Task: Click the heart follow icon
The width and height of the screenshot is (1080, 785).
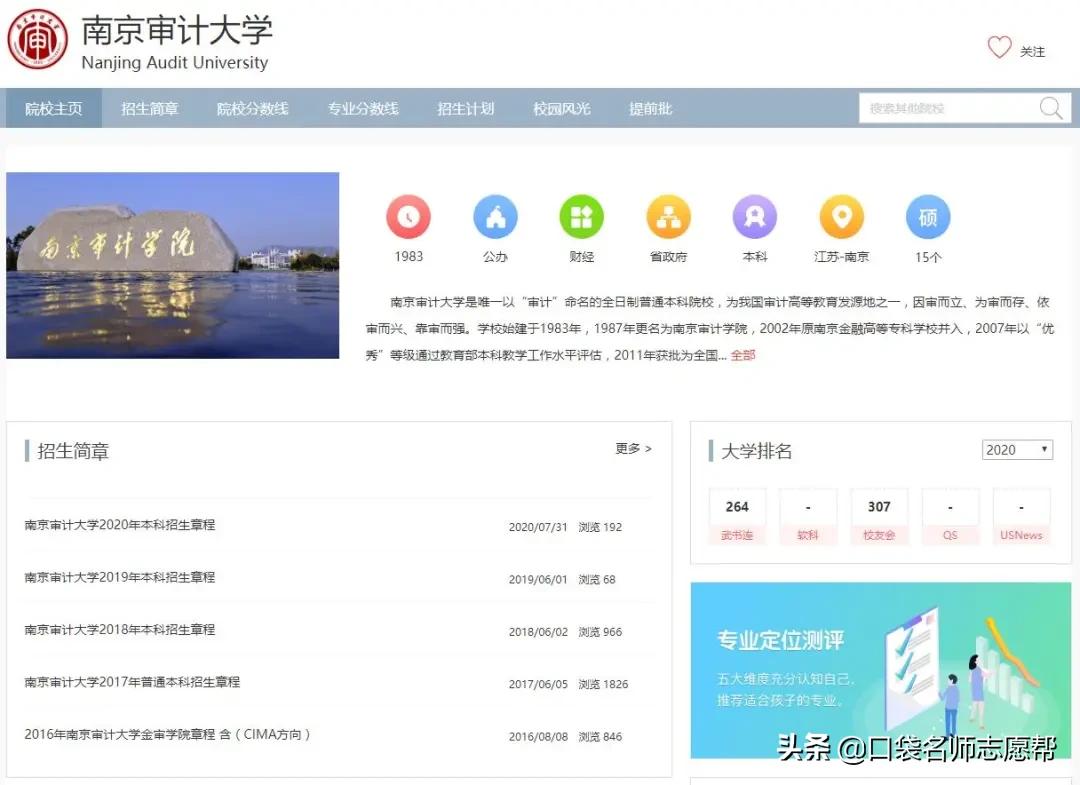Action: (x=999, y=48)
